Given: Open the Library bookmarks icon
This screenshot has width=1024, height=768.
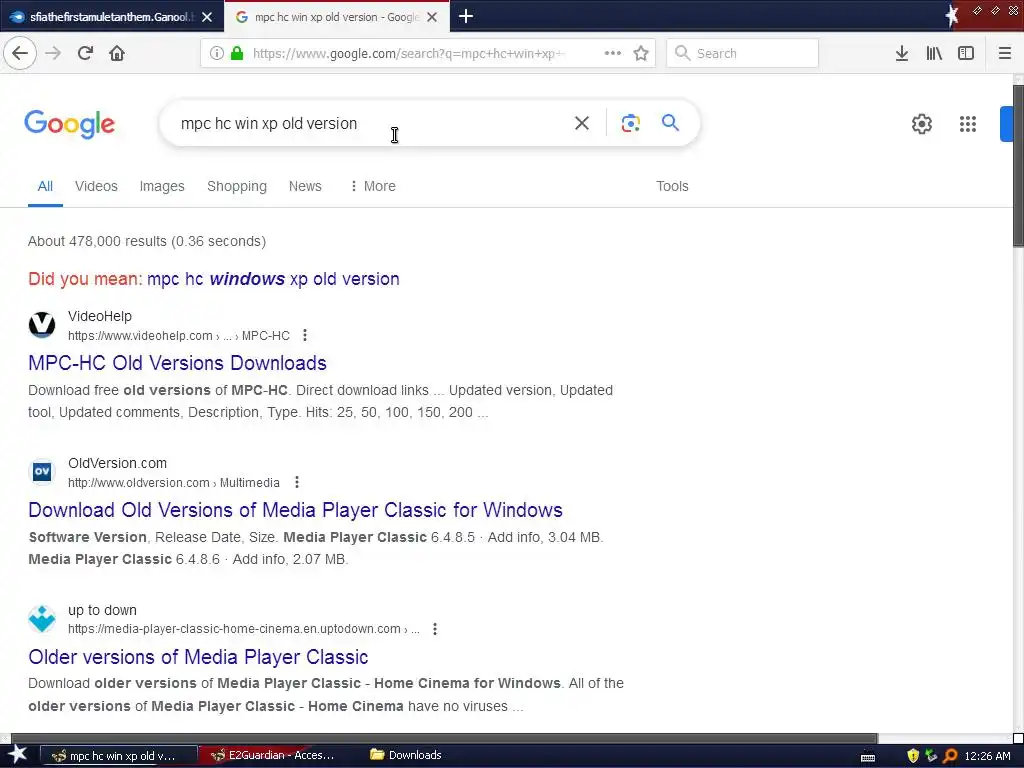Looking at the screenshot, I should [x=934, y=54].
